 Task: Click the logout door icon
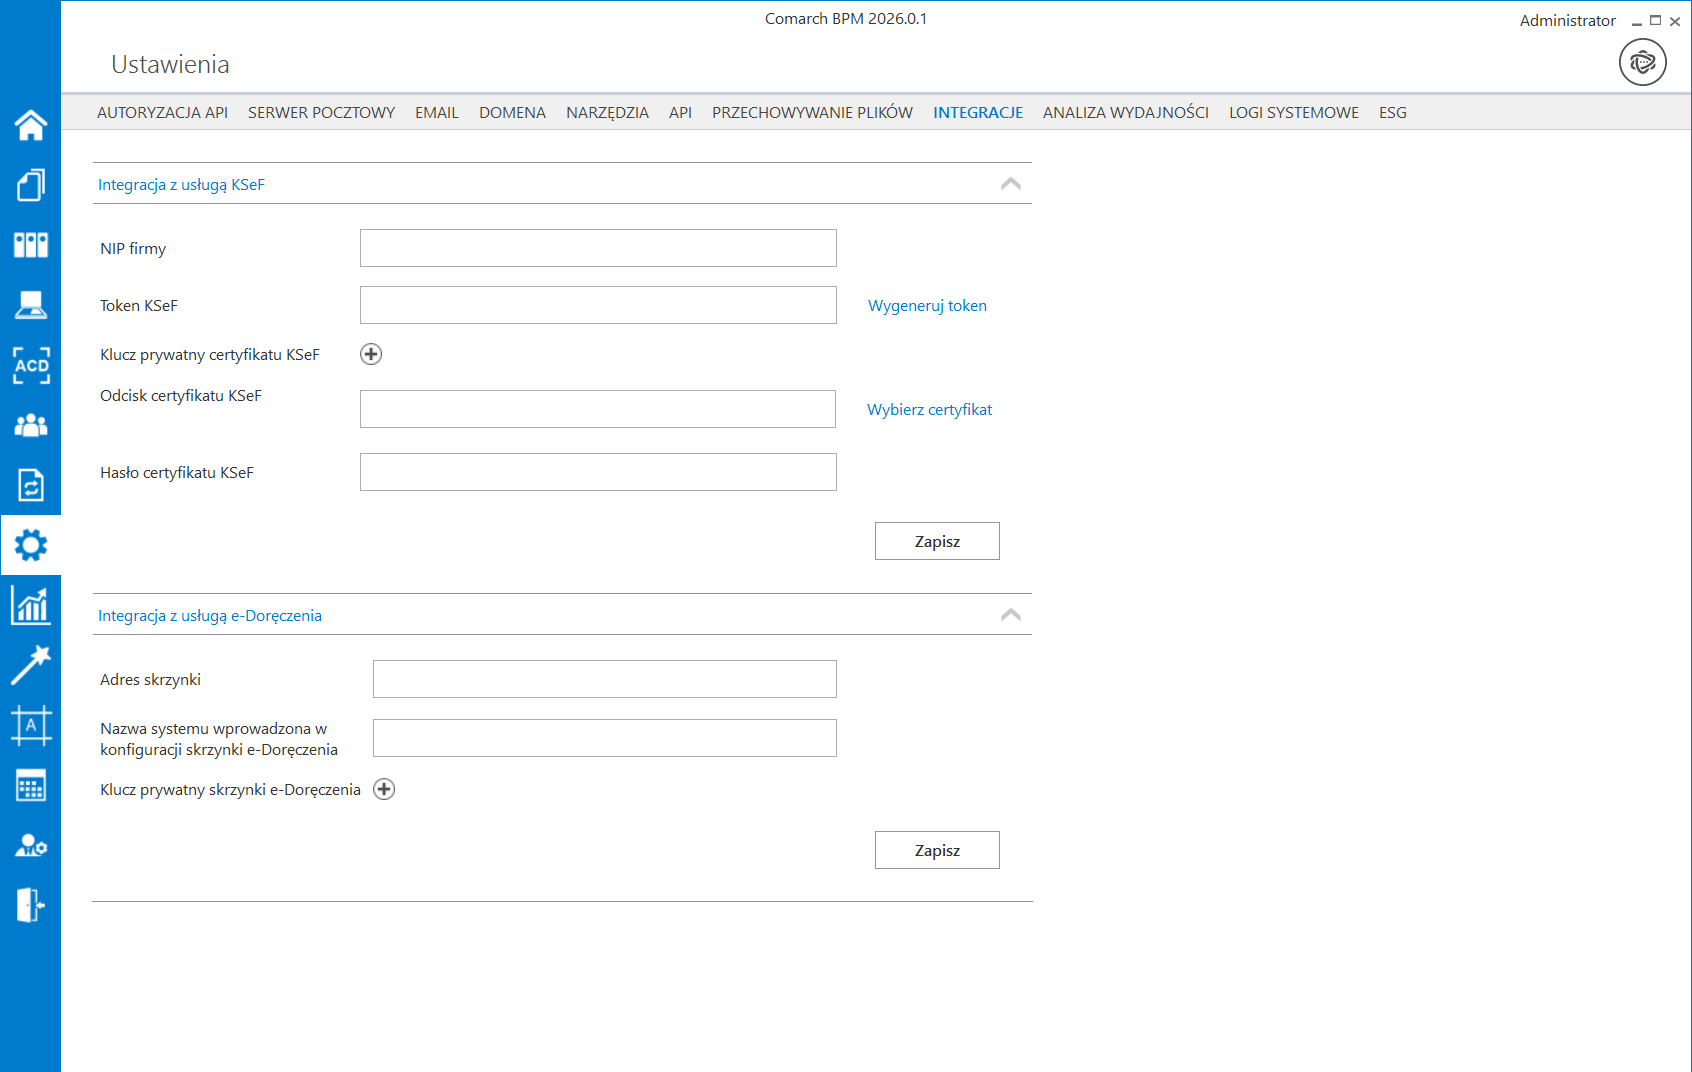[x=30, y=905]
